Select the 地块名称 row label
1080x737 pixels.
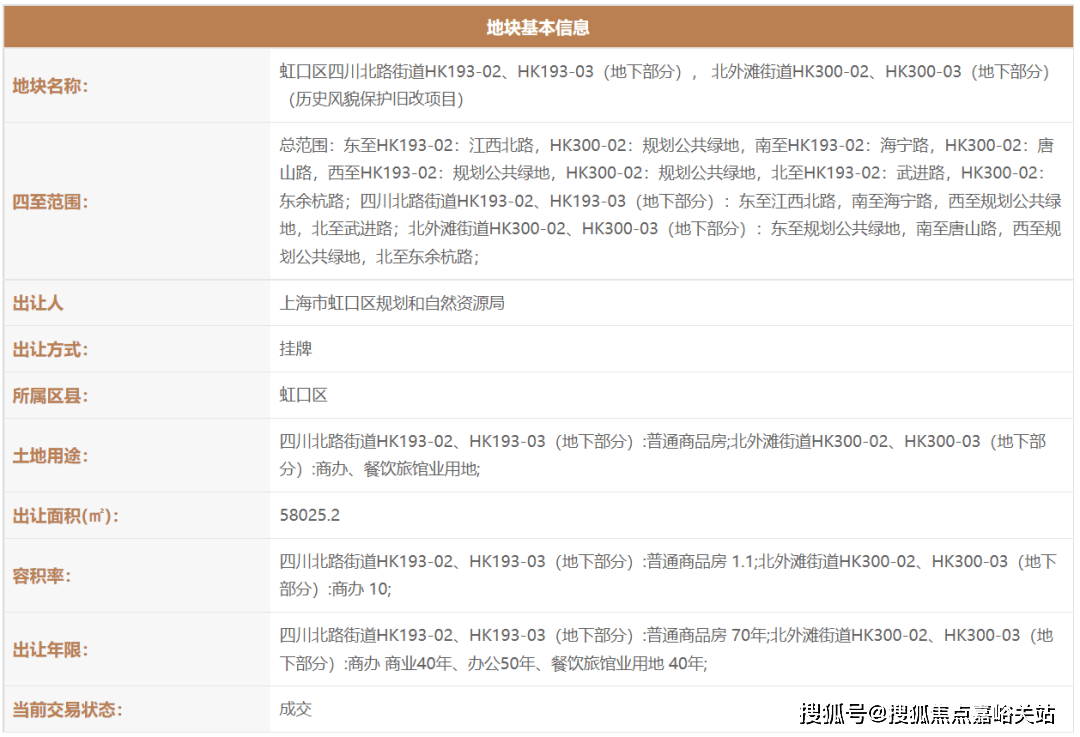50,86
